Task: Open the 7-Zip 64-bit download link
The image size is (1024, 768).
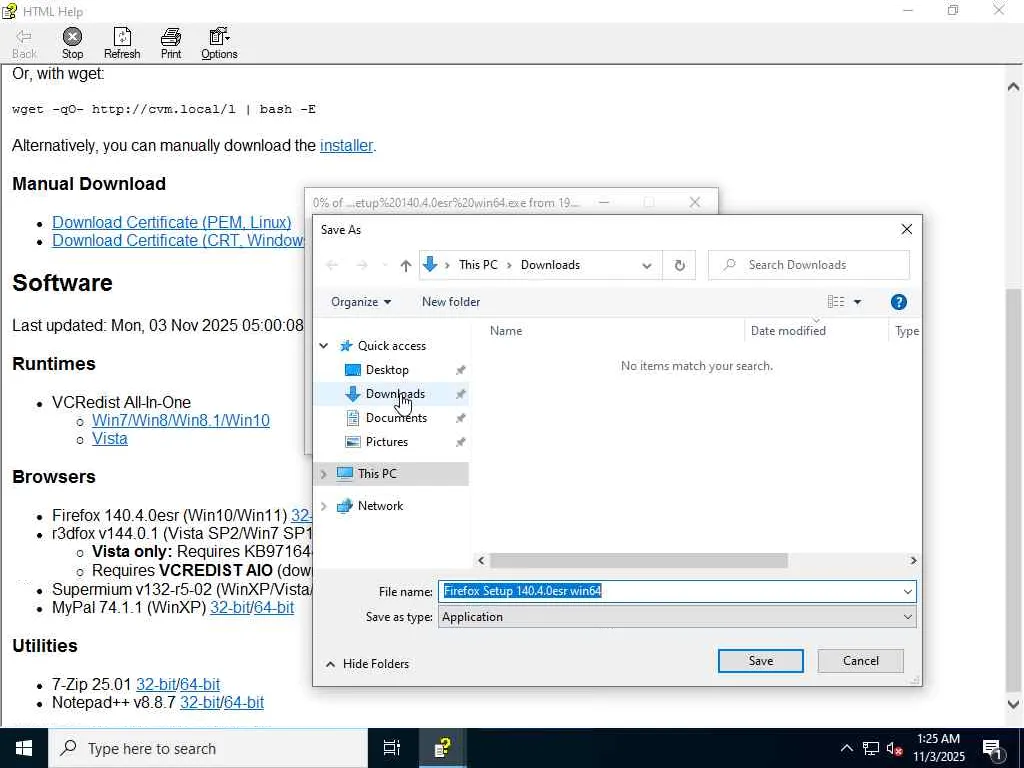Action: tap(200, 684)
